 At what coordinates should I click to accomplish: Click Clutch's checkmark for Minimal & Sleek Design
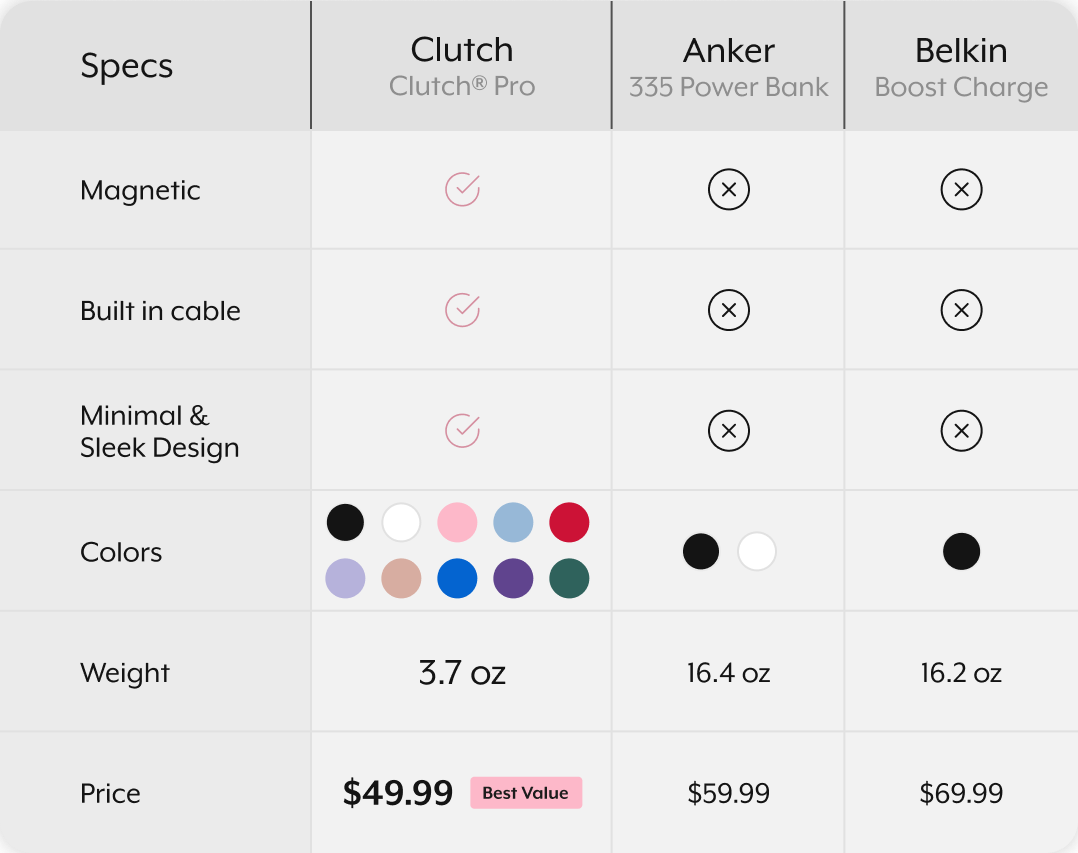463,431
